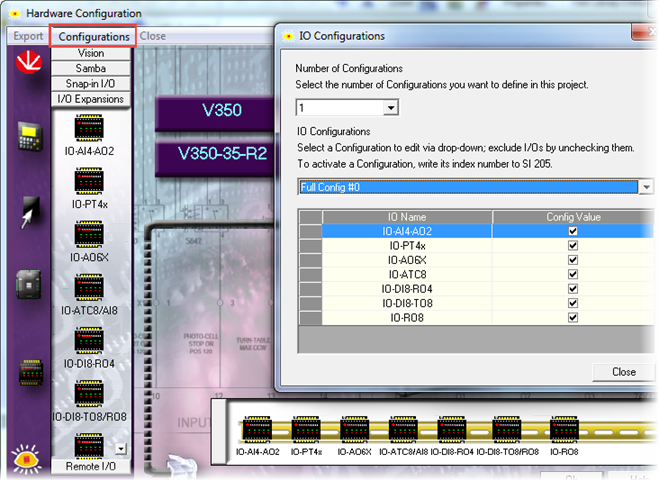659x481 pixels.
Task: Open the Configurations menu
Action: [94, 37]
